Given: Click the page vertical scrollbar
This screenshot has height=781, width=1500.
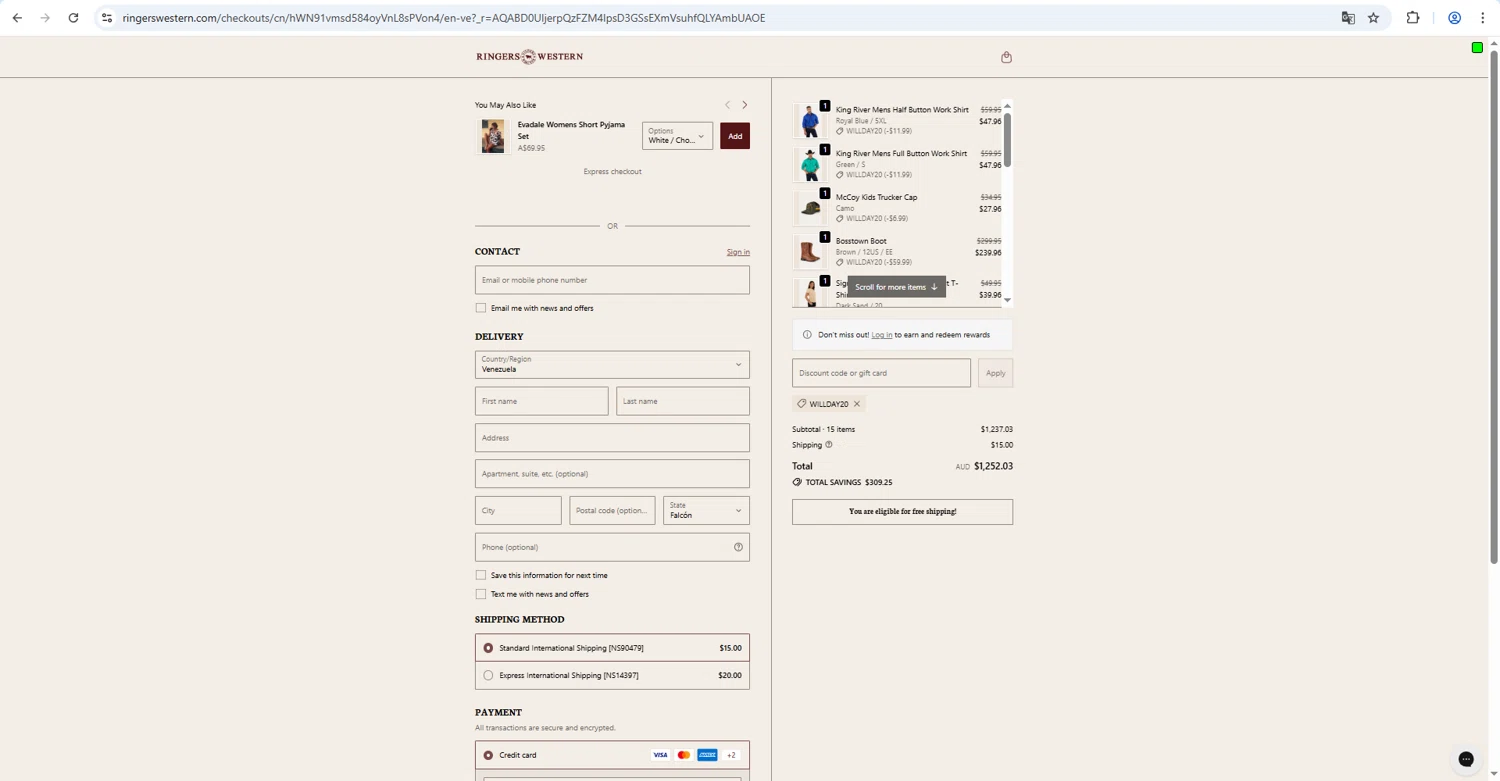Looking at the screenshot, I should [1494, 305].
